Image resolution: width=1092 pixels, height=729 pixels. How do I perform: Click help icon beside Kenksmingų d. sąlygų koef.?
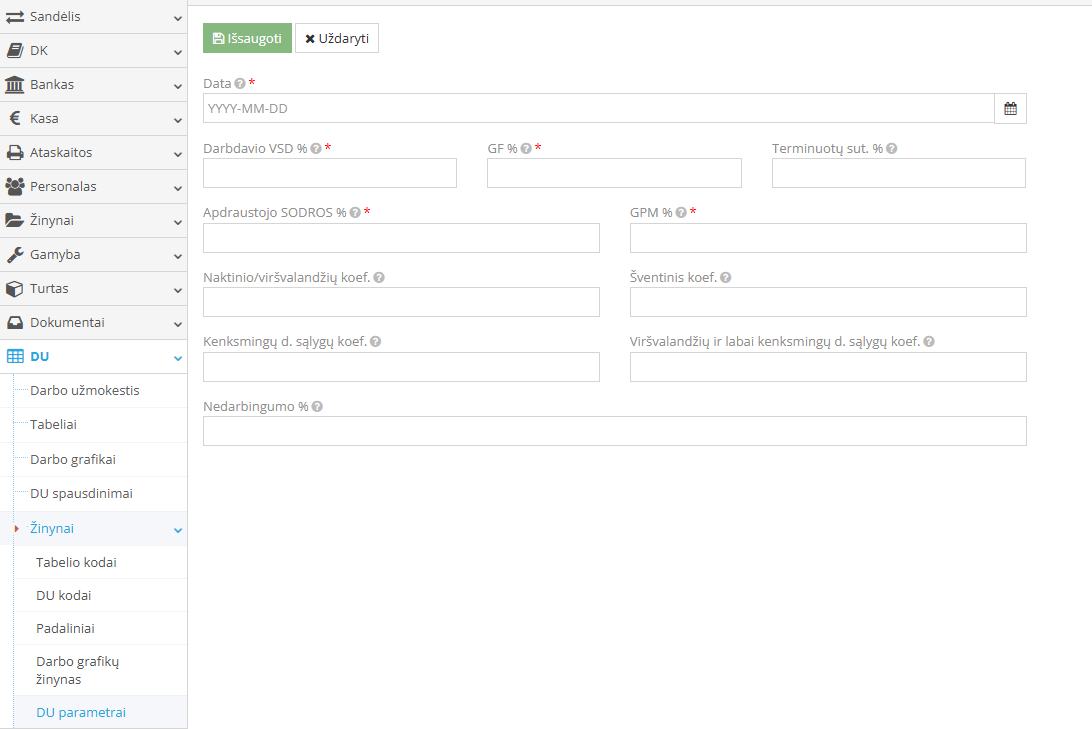pyautogui.click(x=375, y=341)
